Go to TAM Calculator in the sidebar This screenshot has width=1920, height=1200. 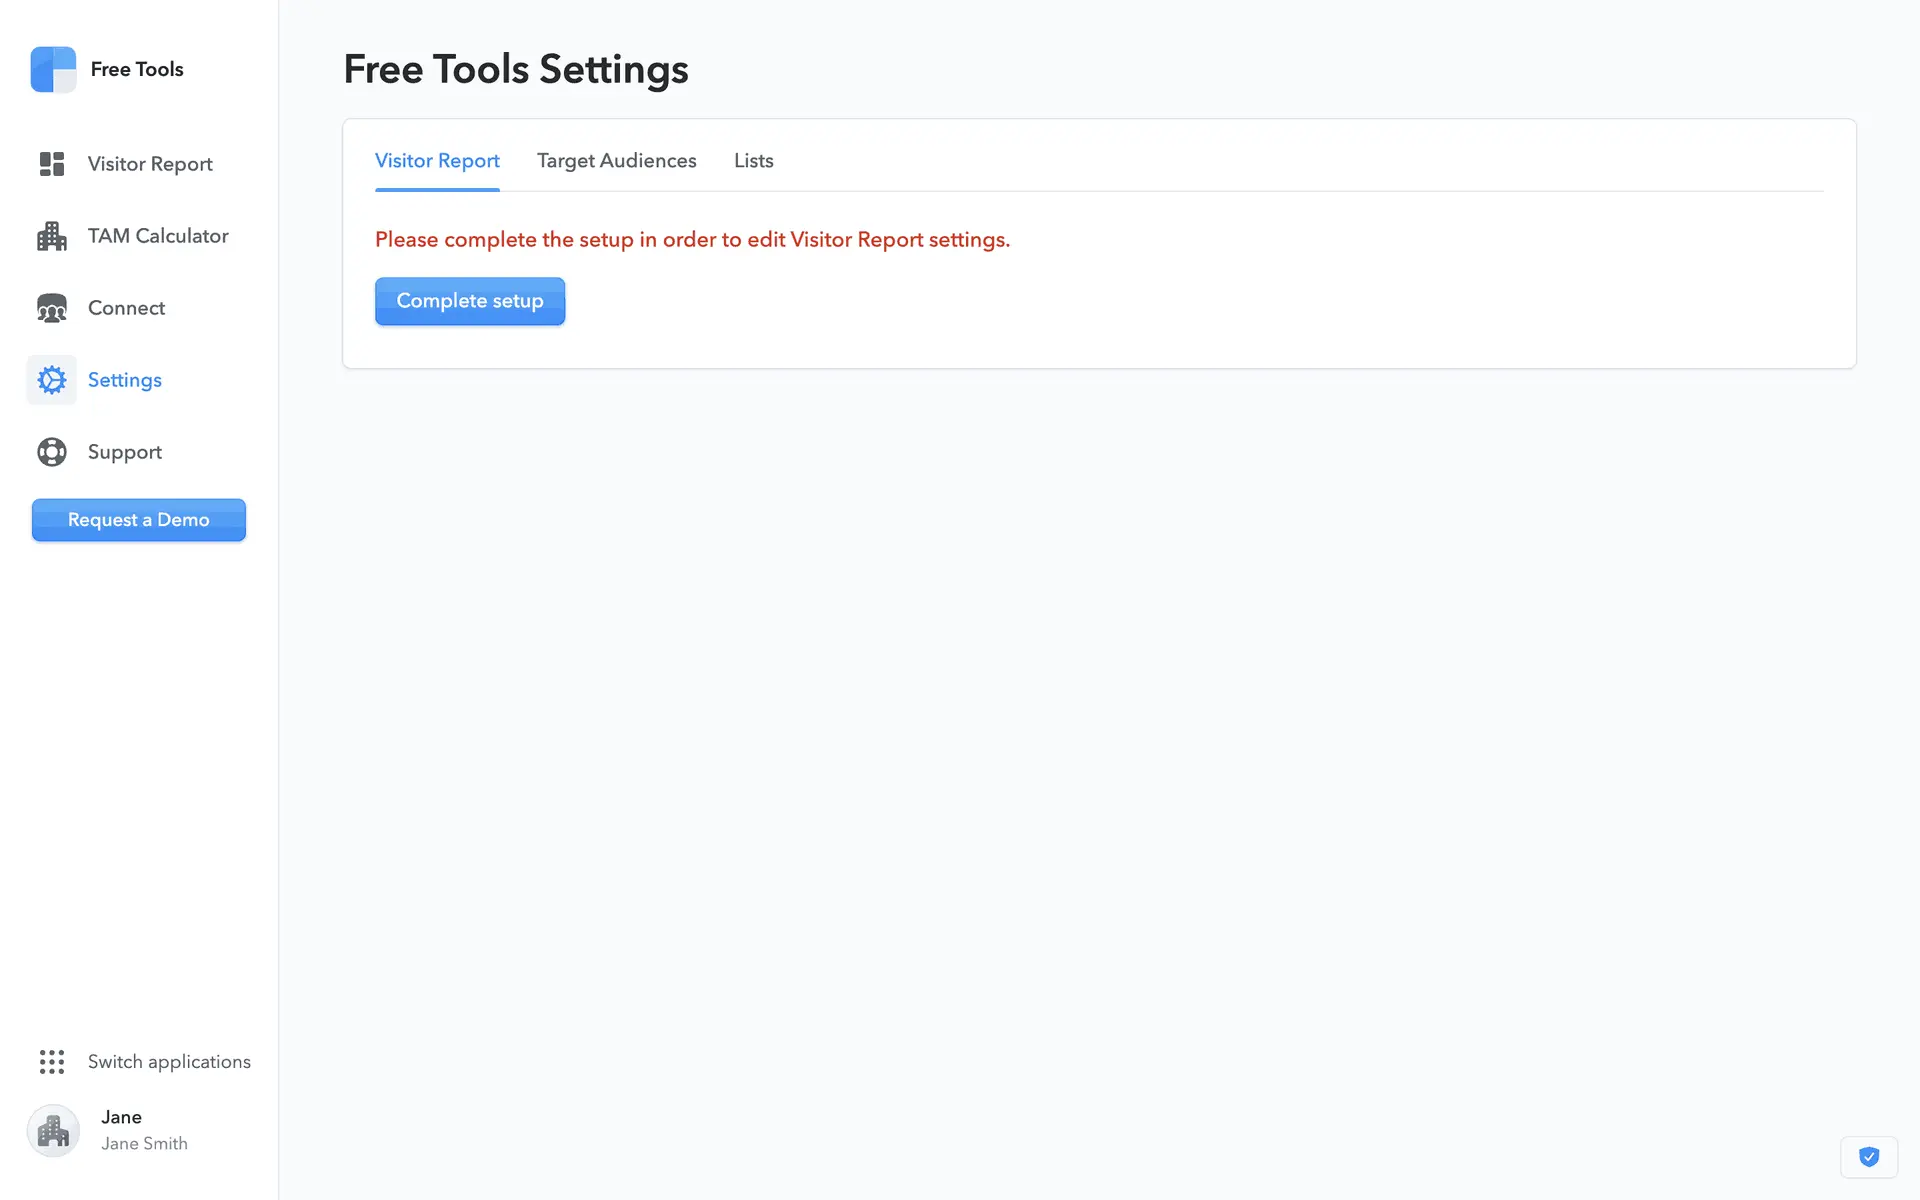click(158, 236)
